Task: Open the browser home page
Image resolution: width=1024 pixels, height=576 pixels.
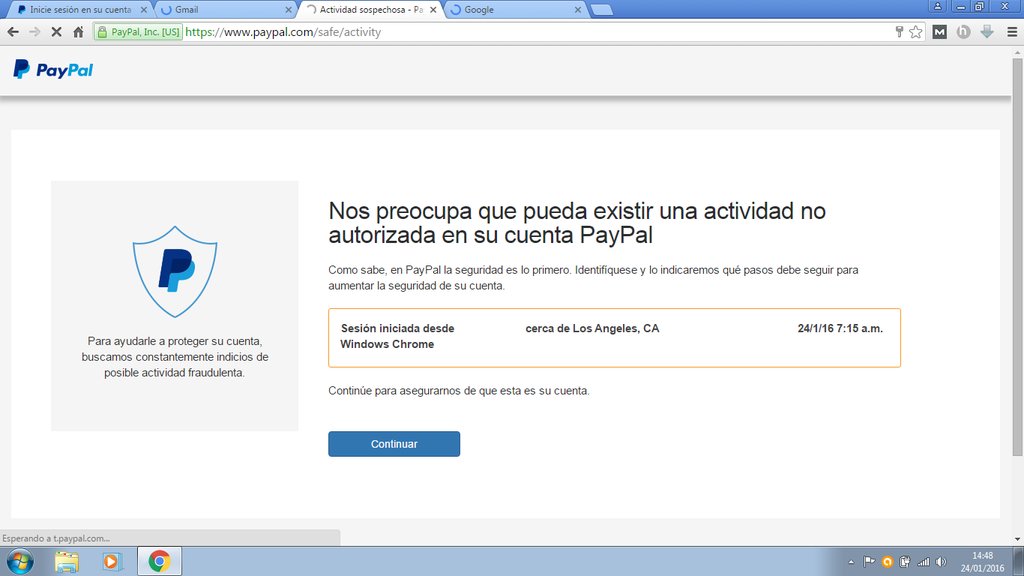Action: [78, 32]
